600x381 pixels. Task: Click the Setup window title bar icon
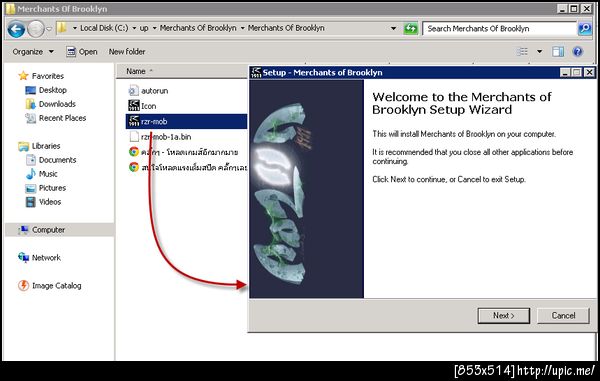click(x=256, y=73)
